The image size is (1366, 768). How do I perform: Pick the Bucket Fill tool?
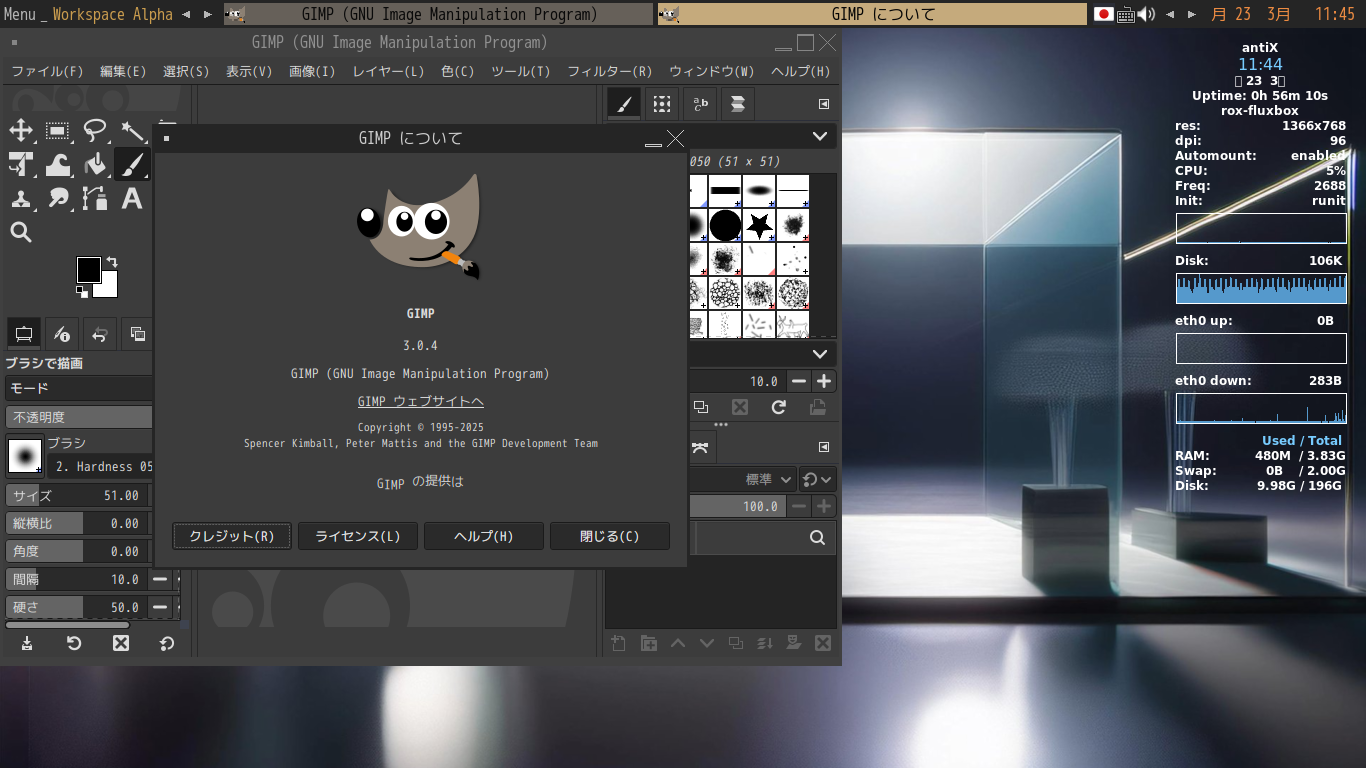pos(95,165)
